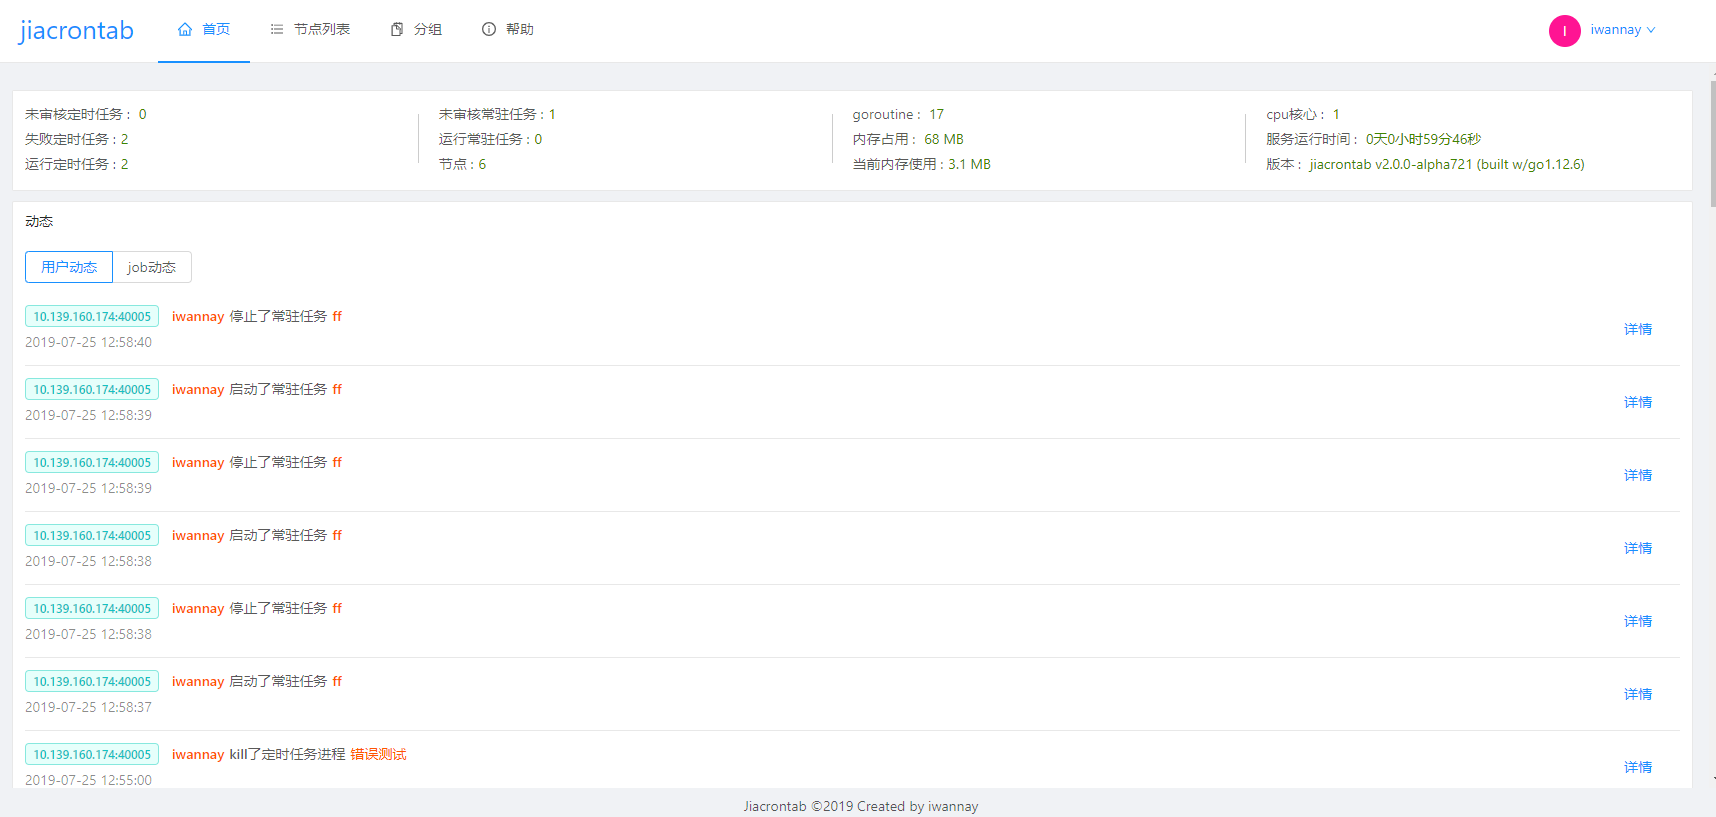
Task: Click the ff task name at 12:58:37
Action: tap(337, 681)
